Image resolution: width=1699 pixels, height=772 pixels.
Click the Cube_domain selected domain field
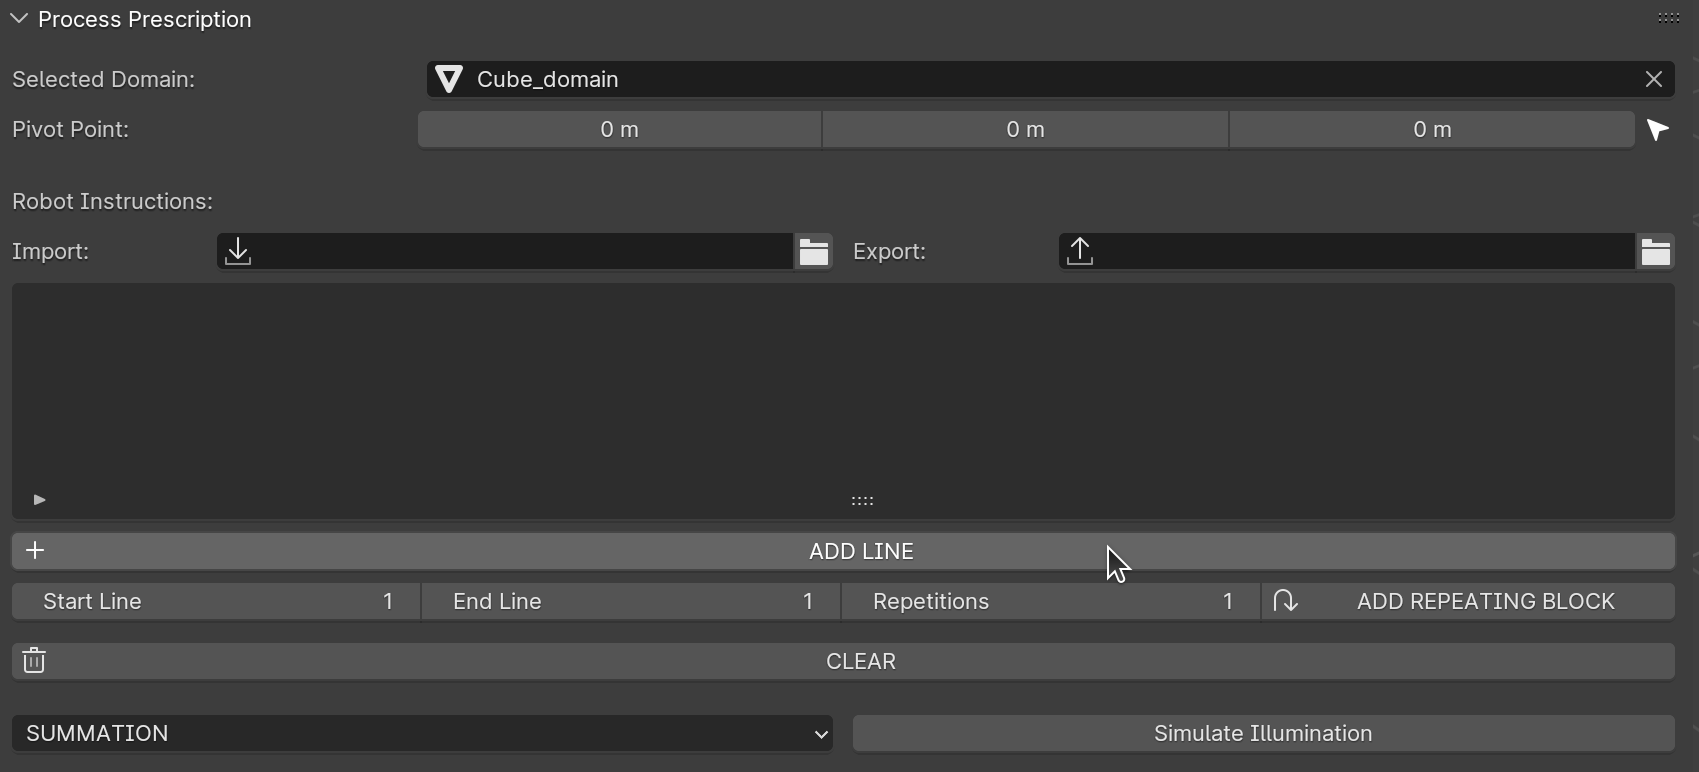[1050, 80]
